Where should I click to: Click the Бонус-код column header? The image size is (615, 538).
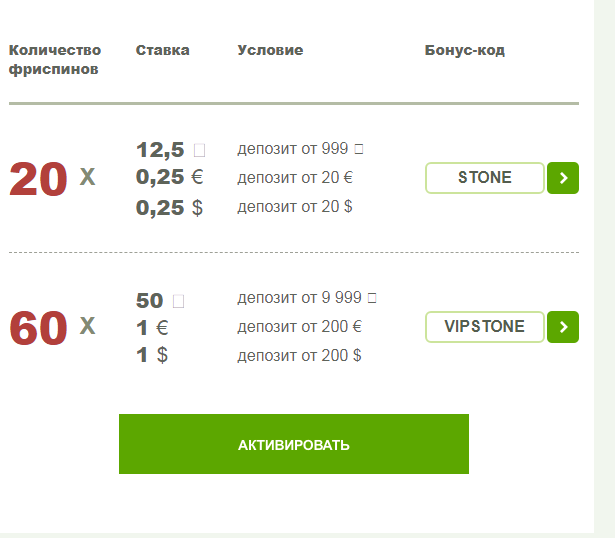click(464, 51)
